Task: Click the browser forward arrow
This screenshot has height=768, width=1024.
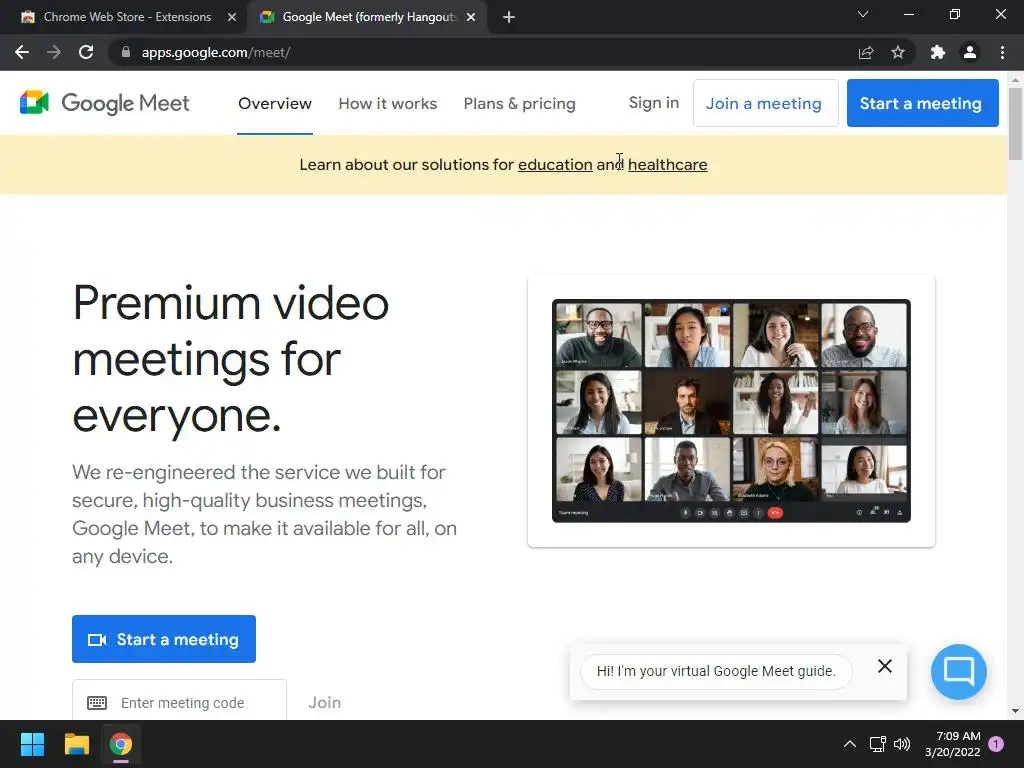Action: tap(54, 52)
